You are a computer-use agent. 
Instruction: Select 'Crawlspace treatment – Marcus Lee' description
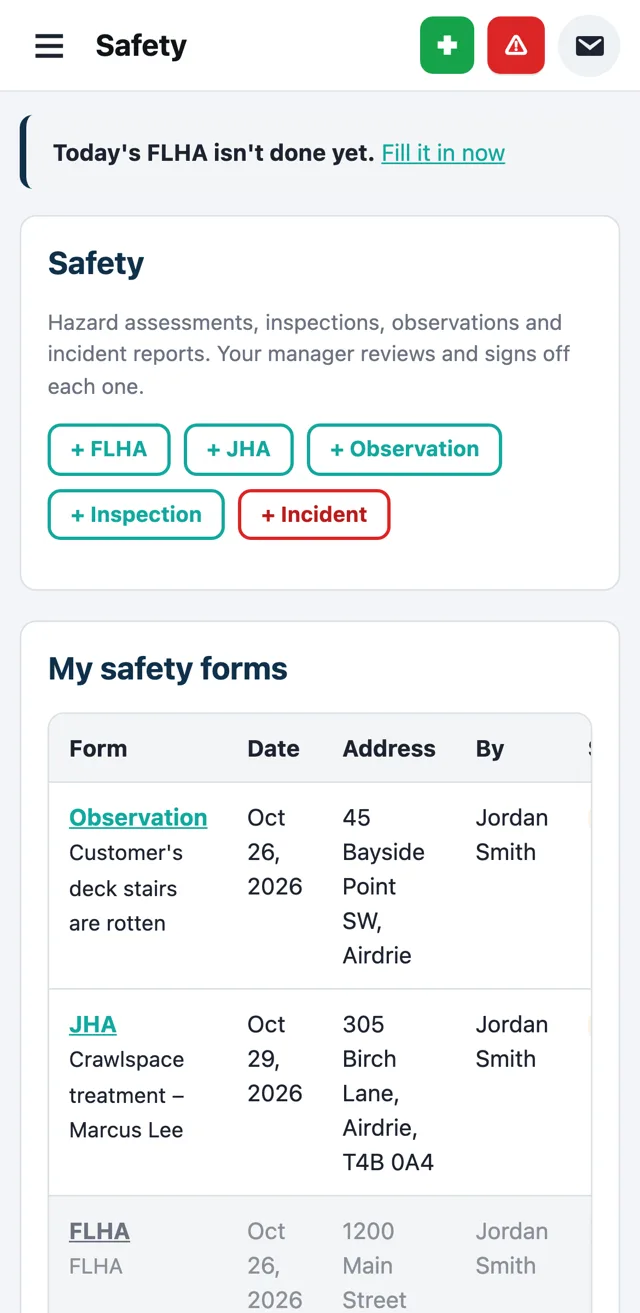(x=127, y=1095)
